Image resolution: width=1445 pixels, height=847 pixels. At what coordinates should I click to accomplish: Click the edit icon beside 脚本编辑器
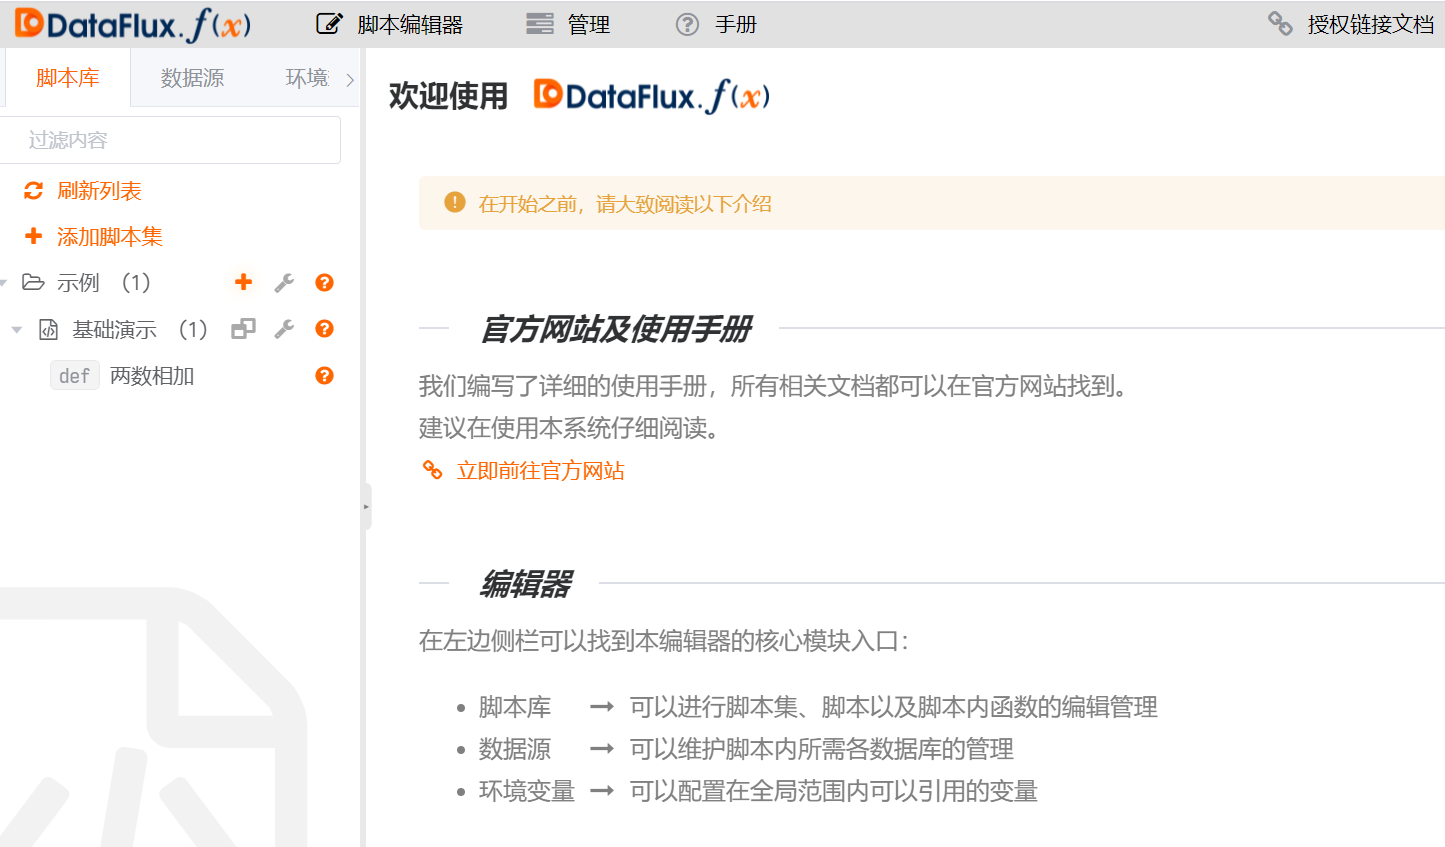[328, 24]
